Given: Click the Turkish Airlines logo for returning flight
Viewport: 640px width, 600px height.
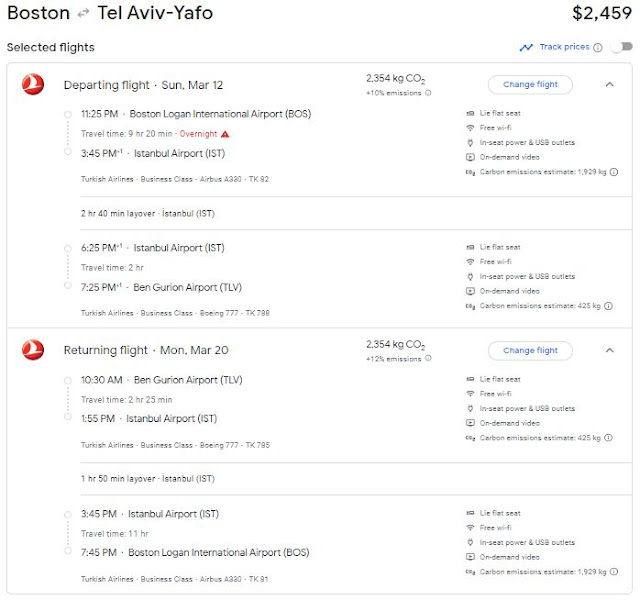Looking at the screenshot, I should [33, 350].
